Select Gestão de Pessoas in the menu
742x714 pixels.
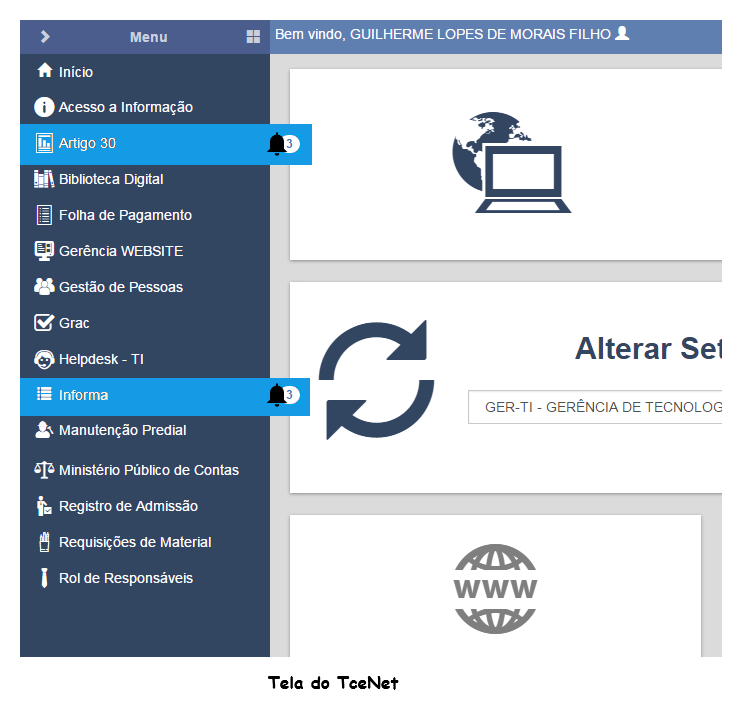121,287
